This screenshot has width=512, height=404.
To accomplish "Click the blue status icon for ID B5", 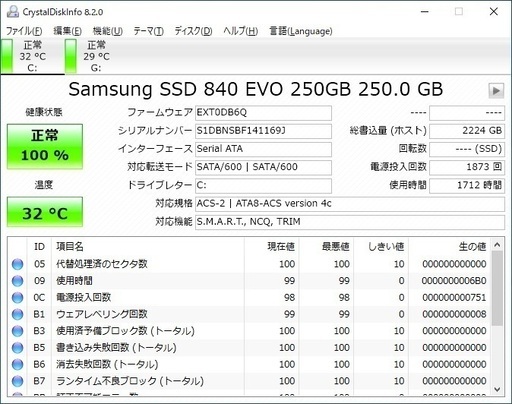I will [17, 347].
